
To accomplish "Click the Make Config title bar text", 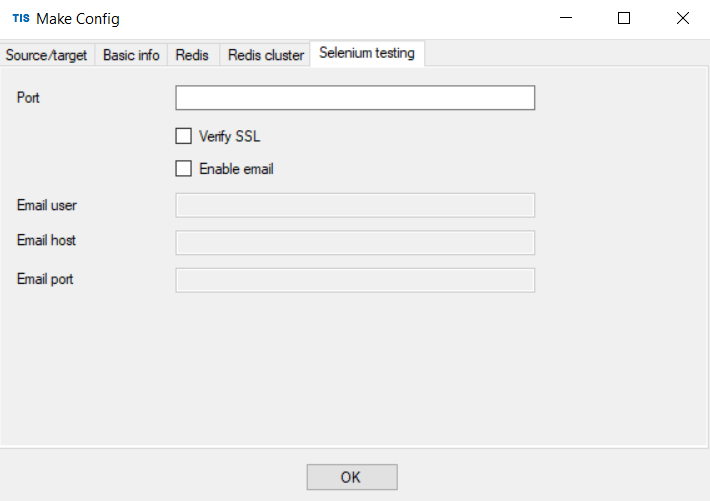I will 78,19.
